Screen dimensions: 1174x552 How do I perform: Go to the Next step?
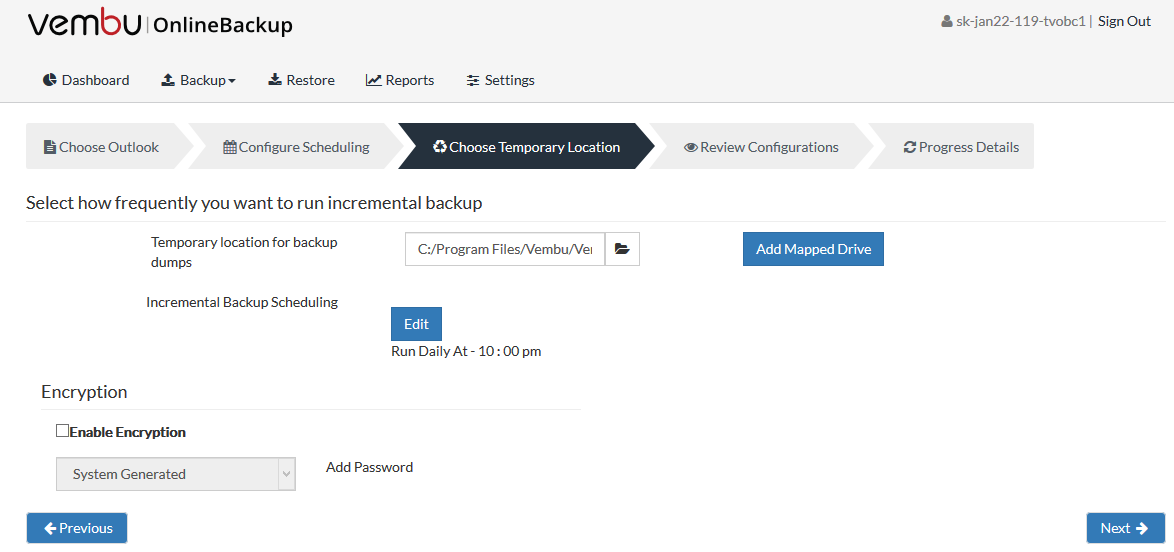coord(1125,528)
